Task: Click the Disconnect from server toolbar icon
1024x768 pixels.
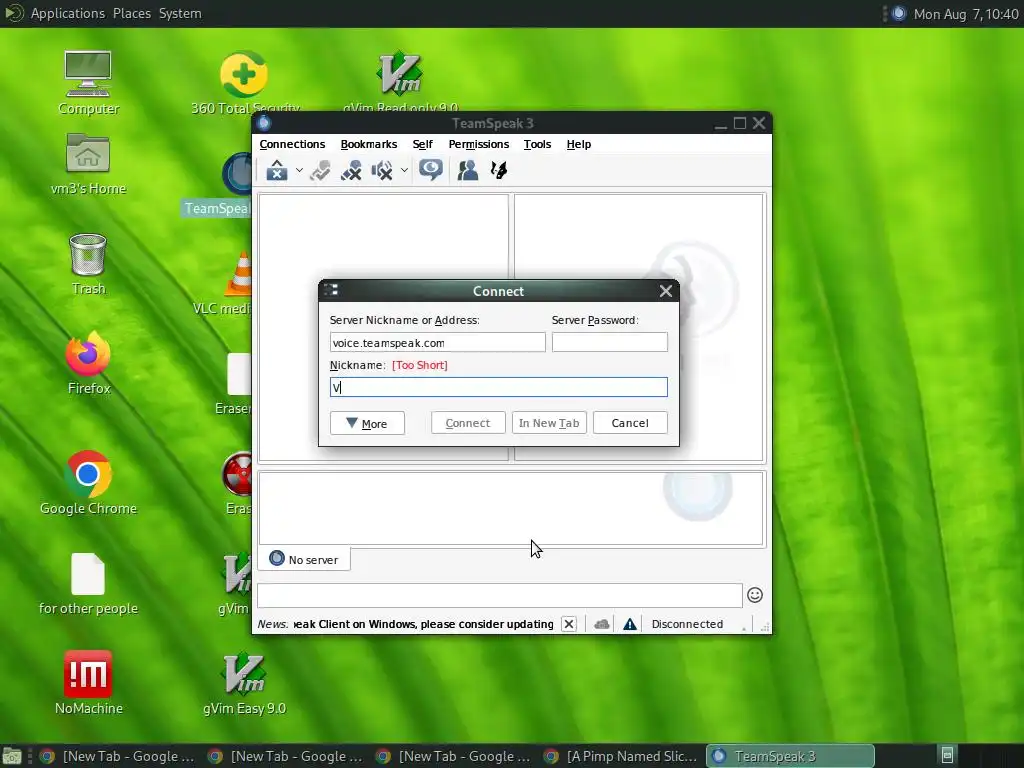Action: (x=320, y=170)
